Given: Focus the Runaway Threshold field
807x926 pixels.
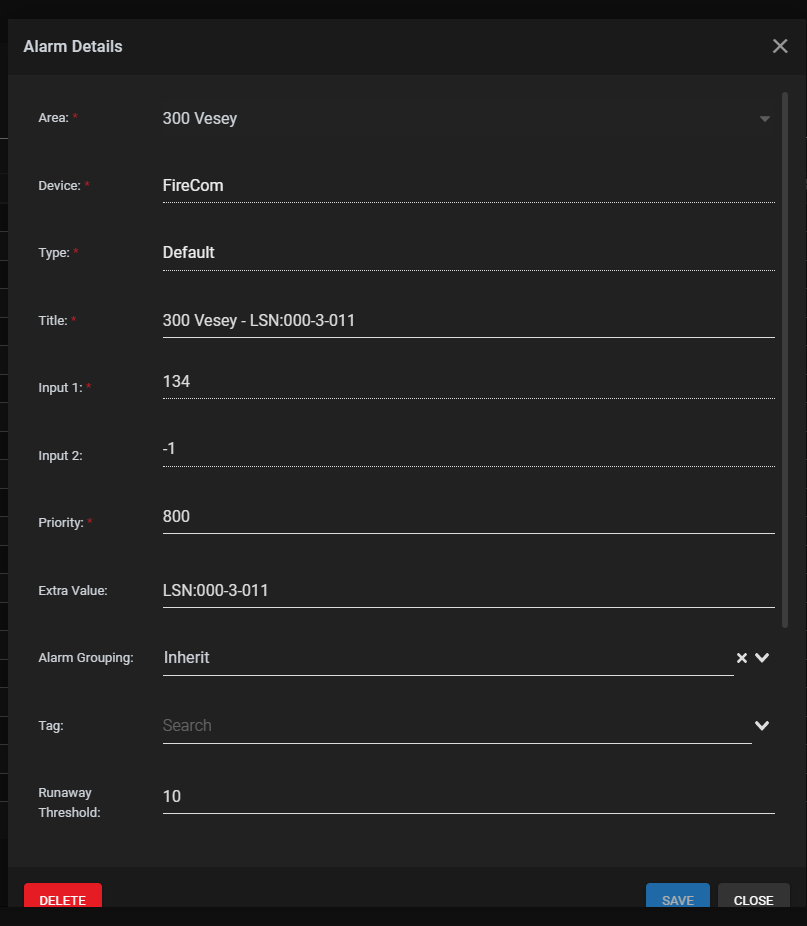Looking at the screenshot, I should (x=468, y=797).
